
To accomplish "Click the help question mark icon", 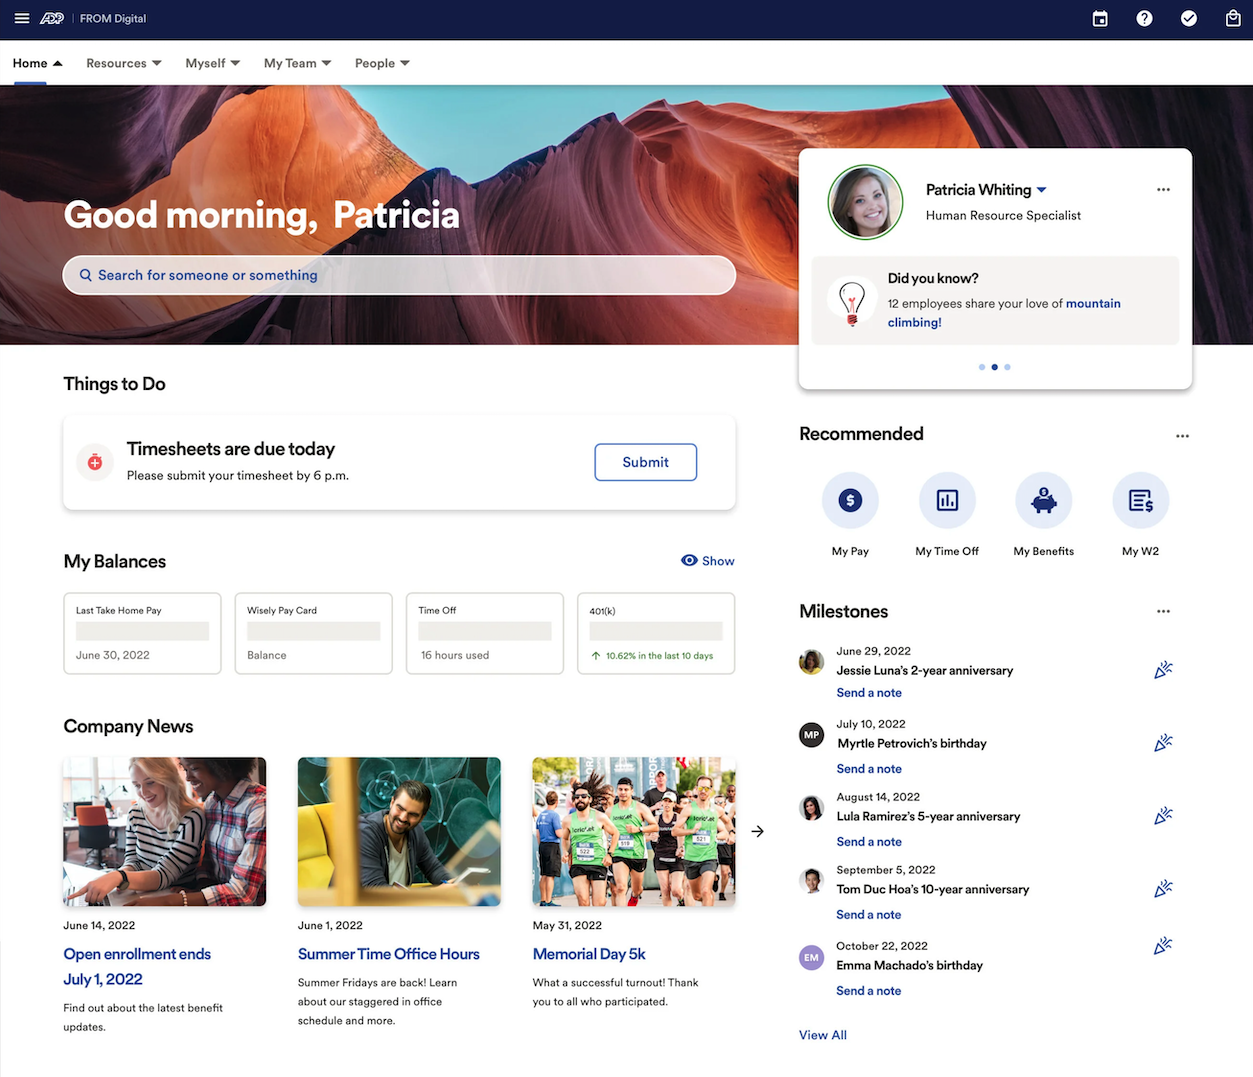I will pos(1144,19).
